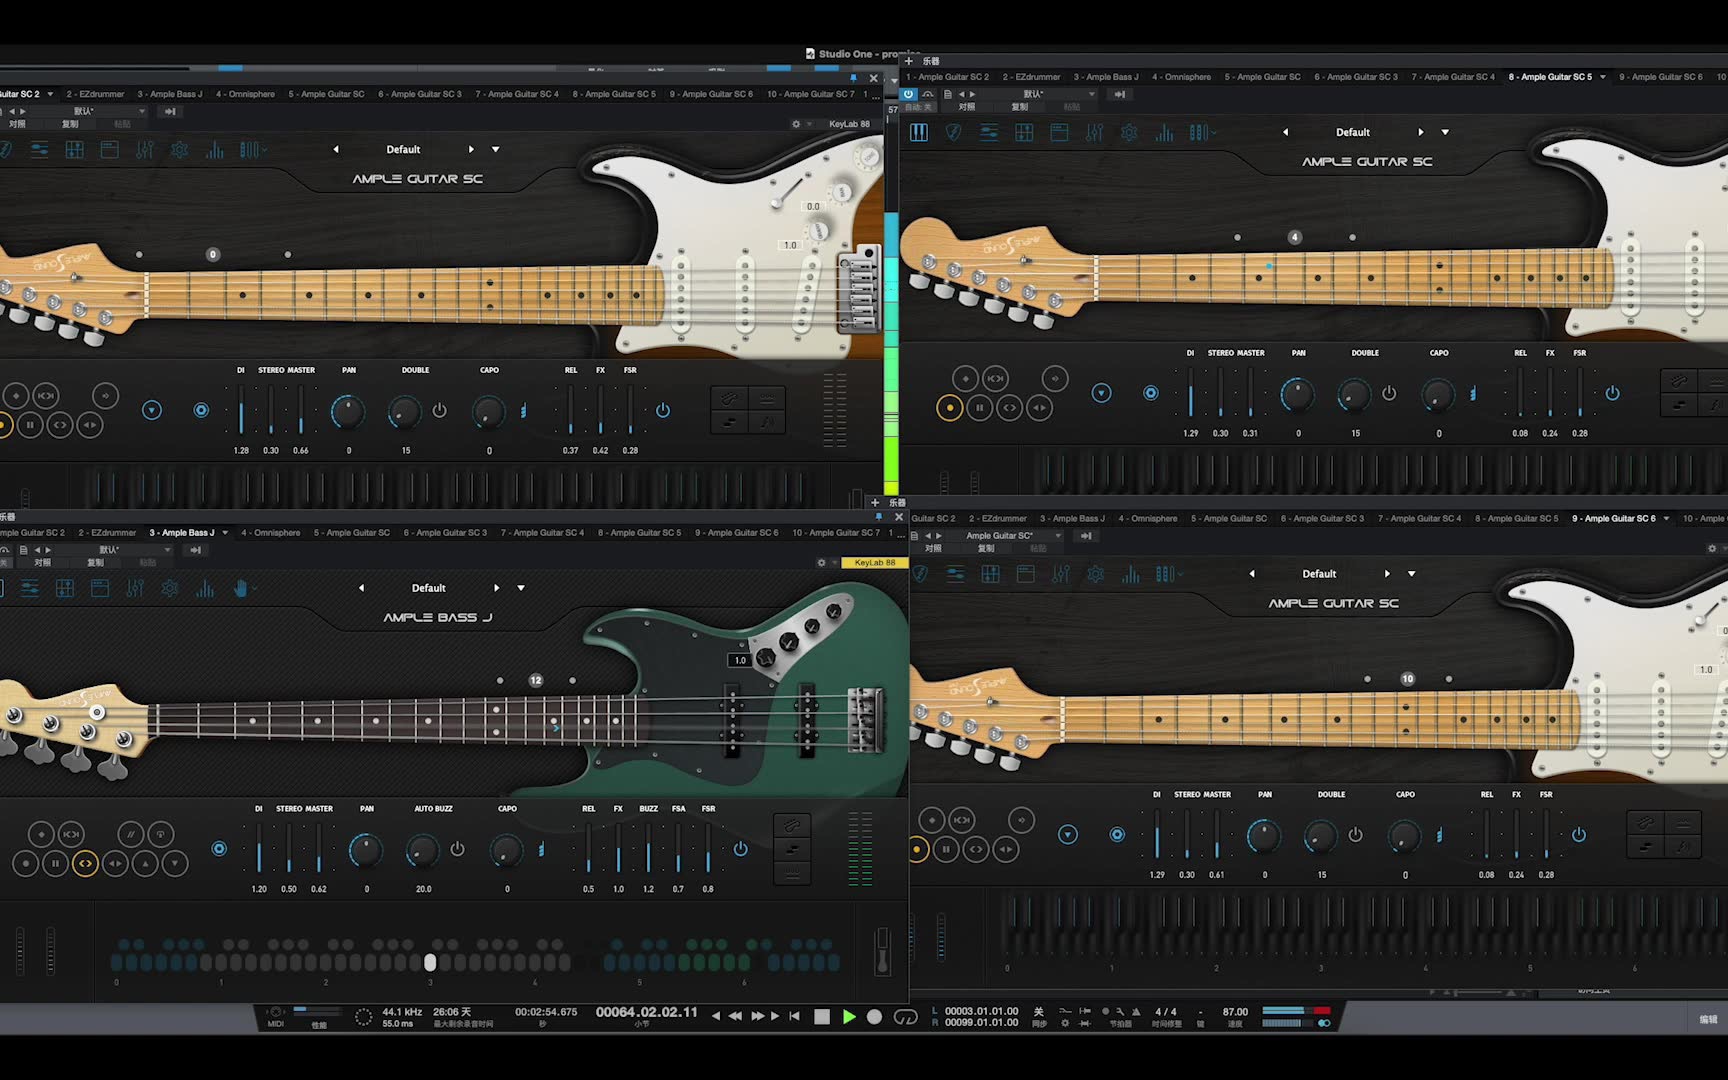
Task: Click 复制 copy button in Guitar SC 2 window
Action: pyautogui.click(x=70, y=124)
